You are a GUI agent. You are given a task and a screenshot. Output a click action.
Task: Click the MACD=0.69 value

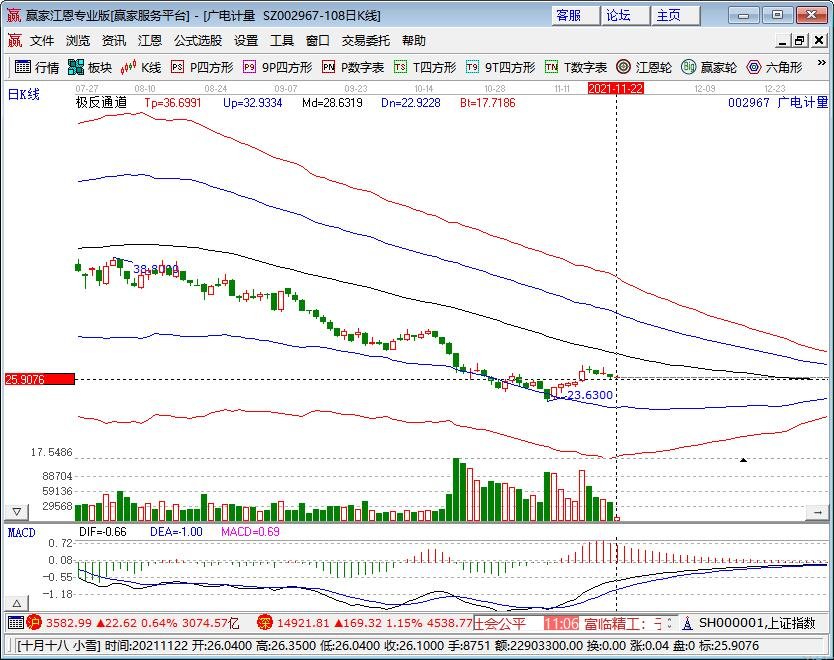(x=250, y=532)
